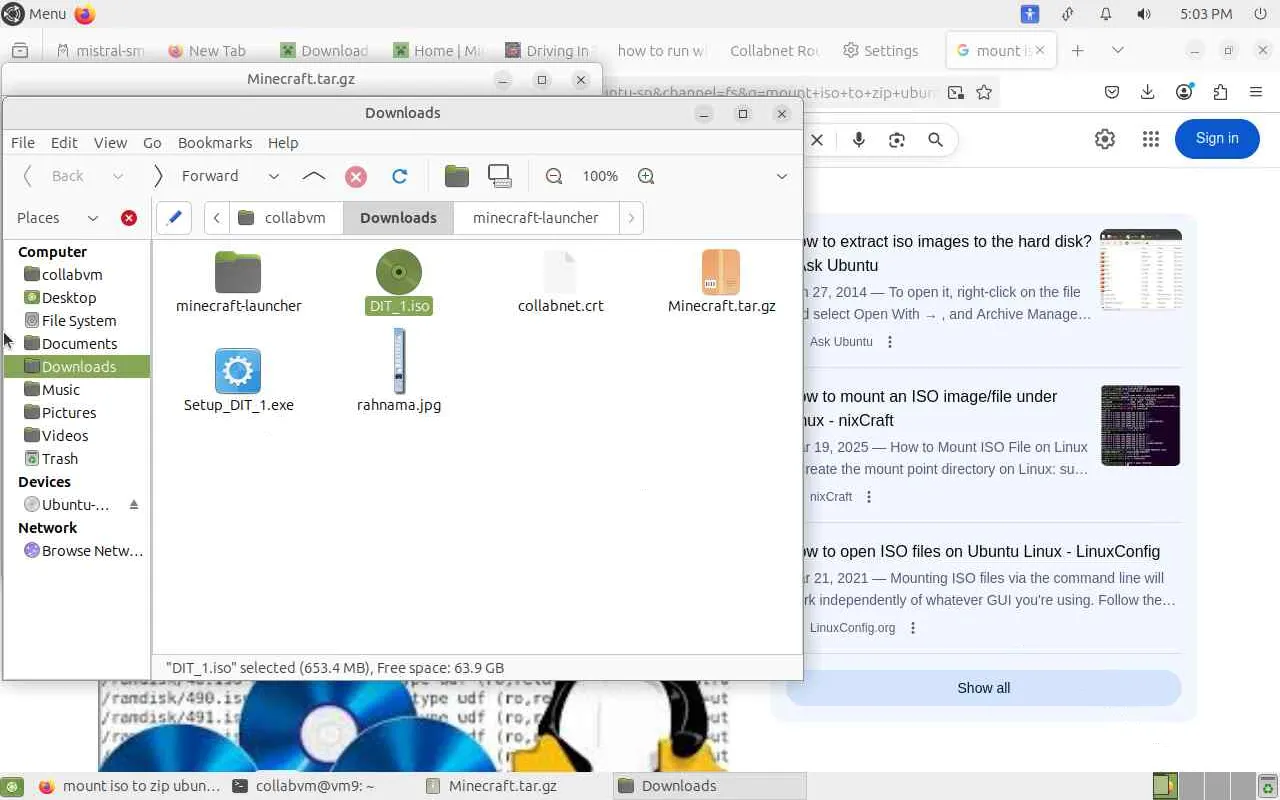Stop loading with the red stop icon
1280x800 pixels.
(356, 176)
